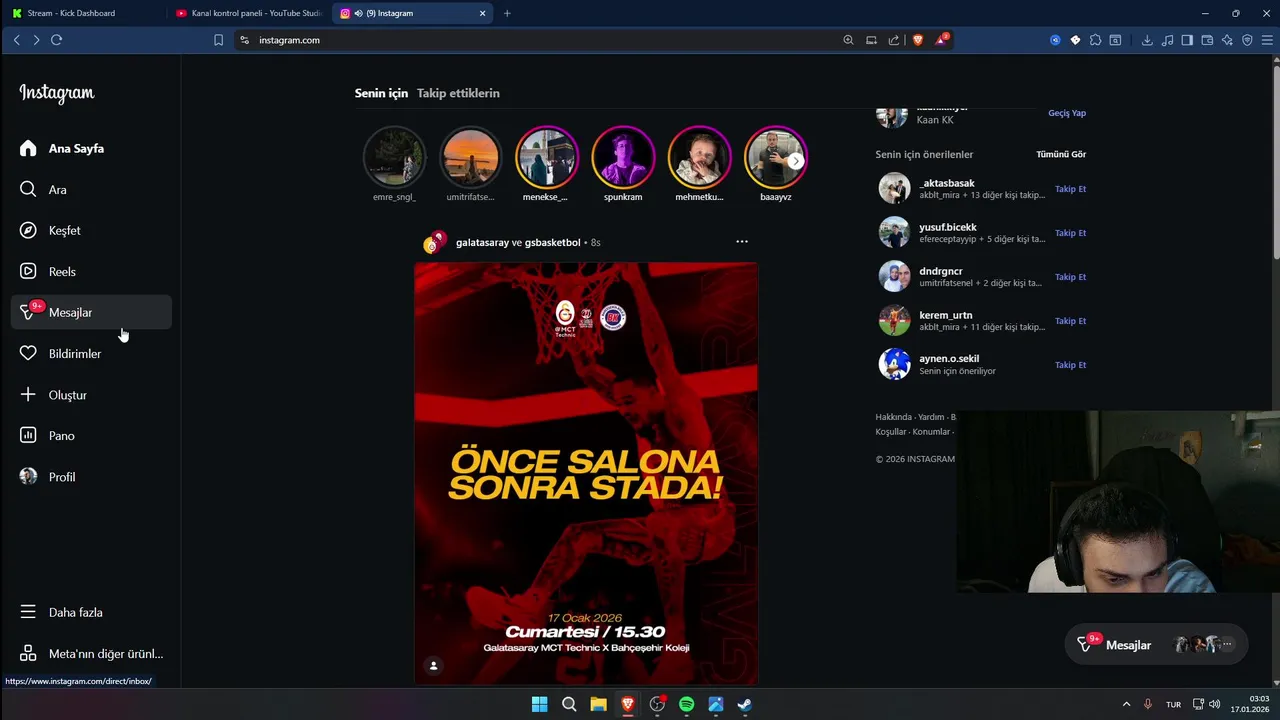Click the share page icon in address bar
The width and height of the screenshot is (1280, 720).
tap(894, 40)
